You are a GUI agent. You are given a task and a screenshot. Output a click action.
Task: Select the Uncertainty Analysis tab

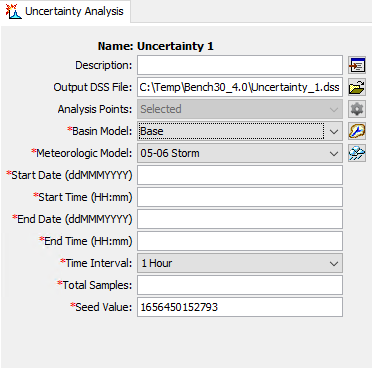click(65, 11)
